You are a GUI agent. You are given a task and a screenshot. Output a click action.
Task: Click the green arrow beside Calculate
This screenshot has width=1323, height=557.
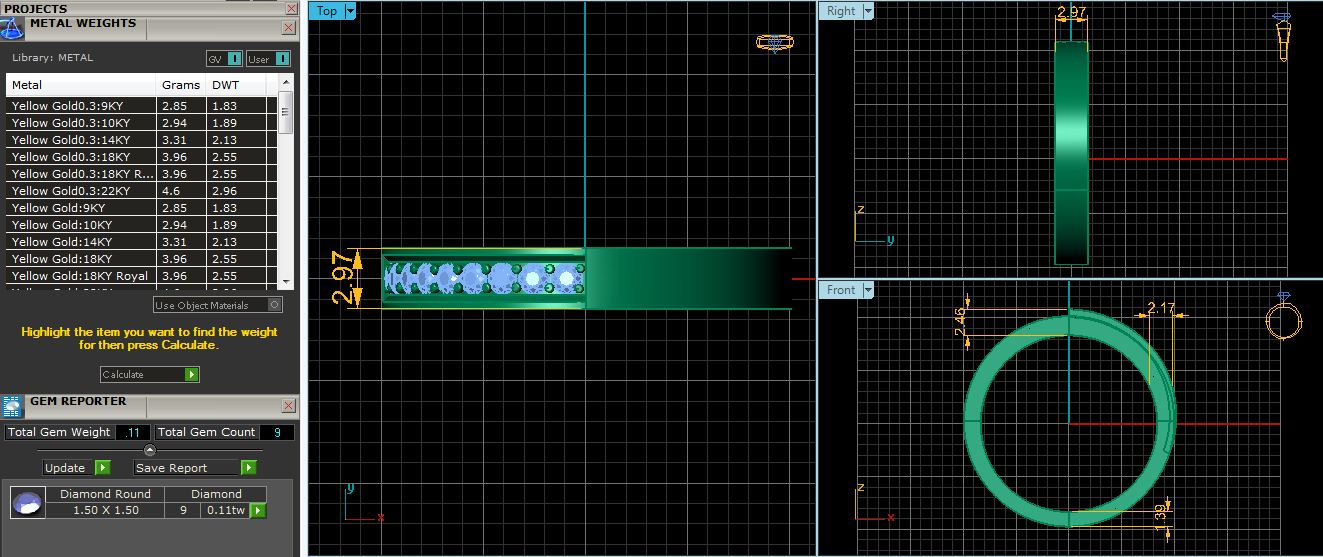pyautogui.click(x=191, y=375)
